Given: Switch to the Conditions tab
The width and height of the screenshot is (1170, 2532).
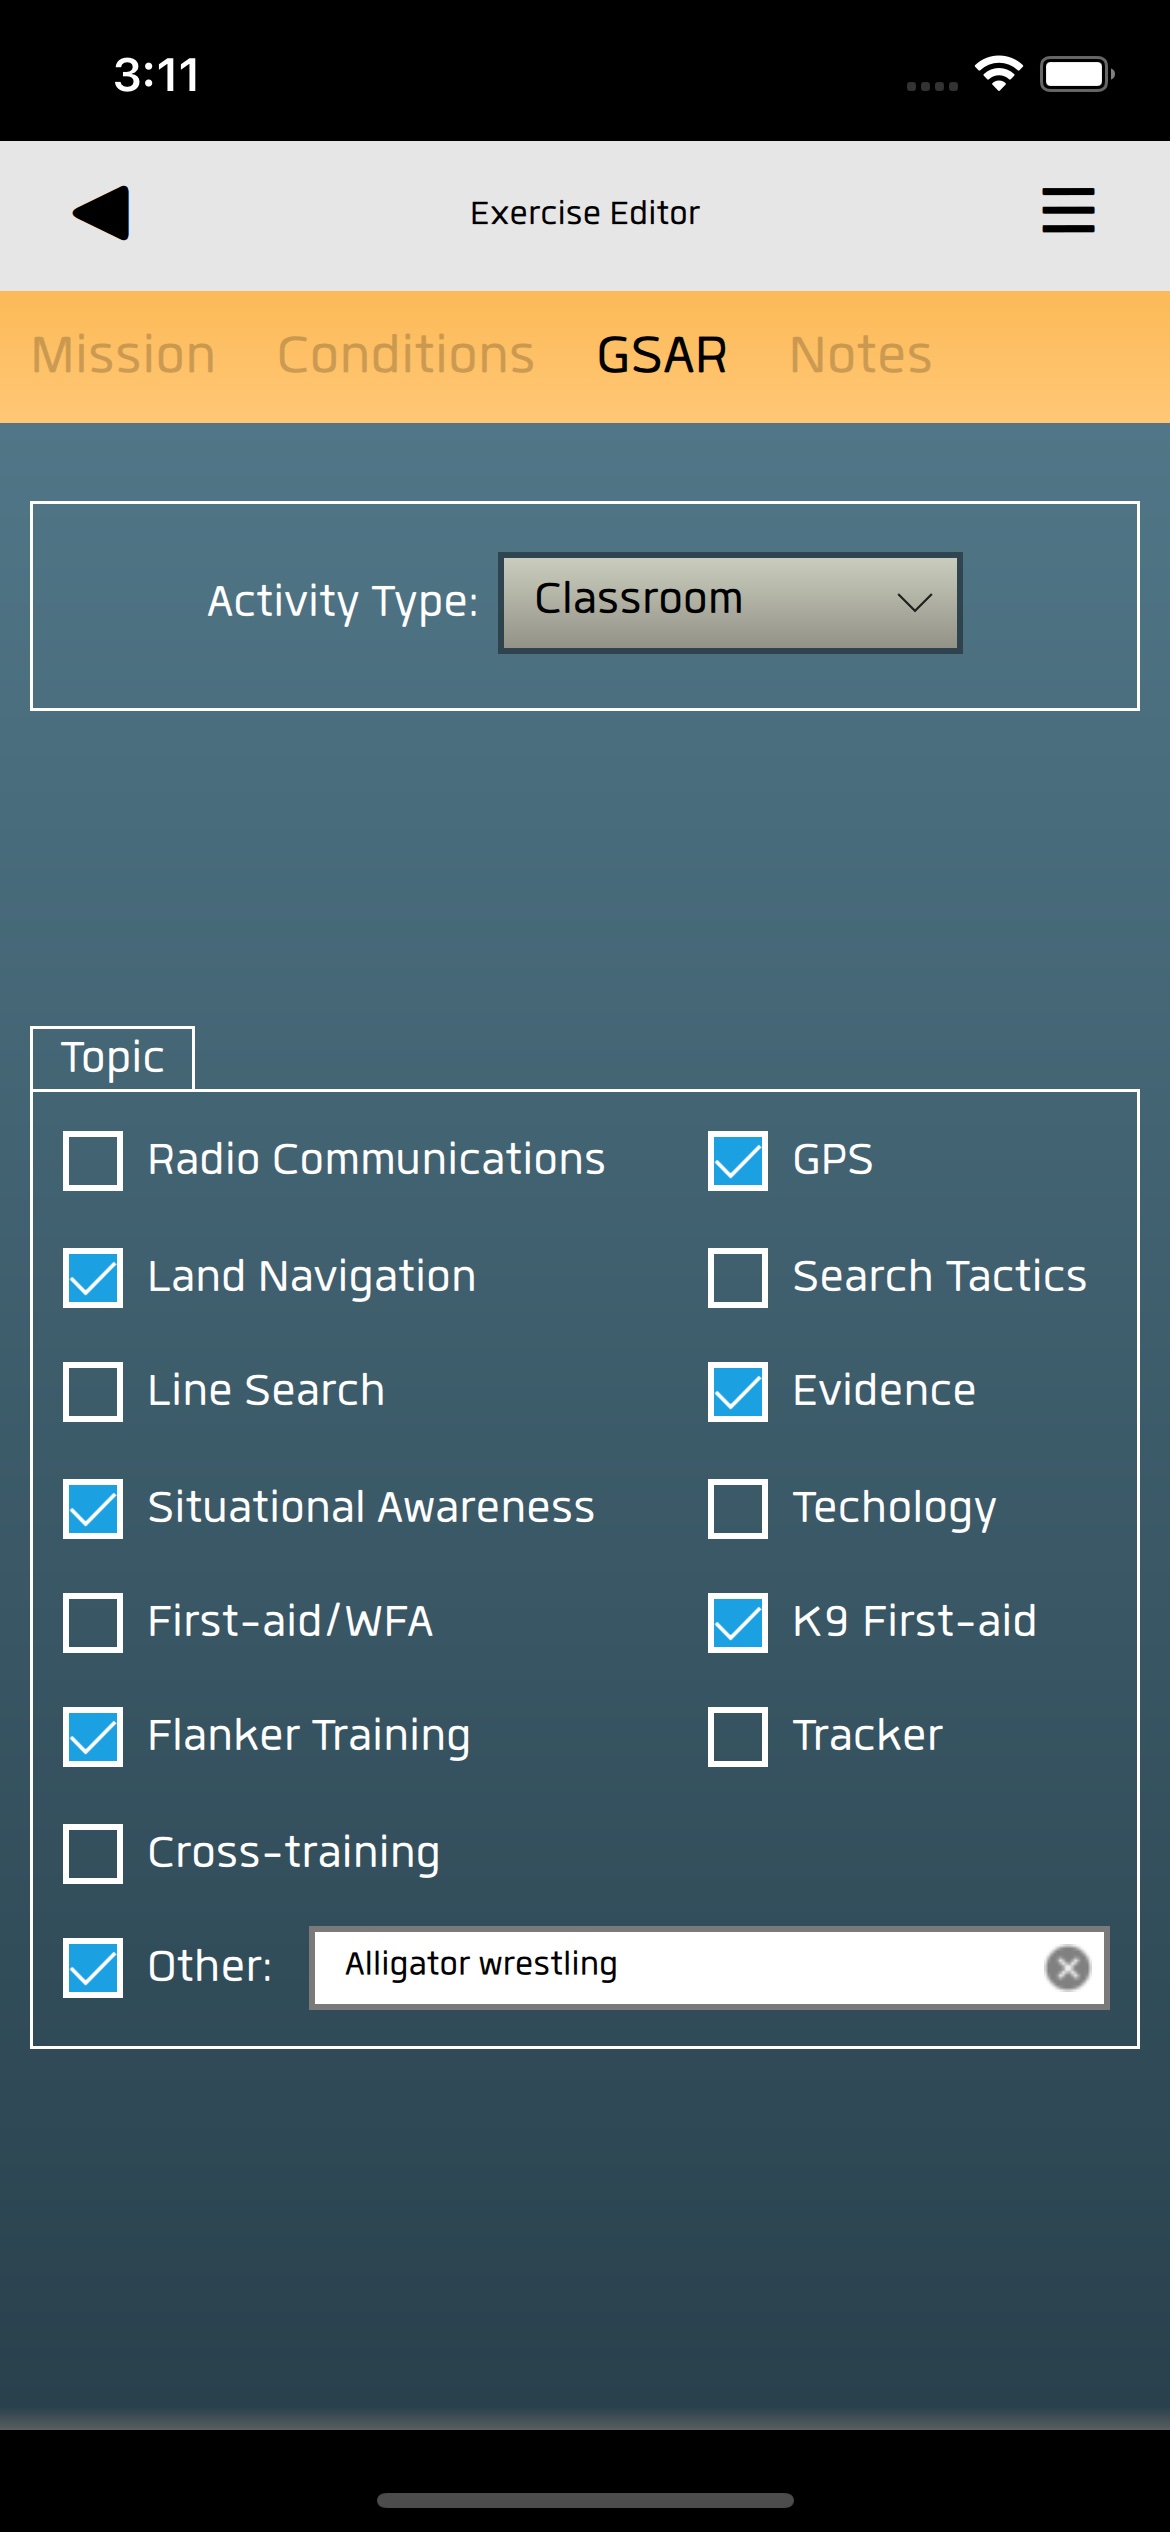Looking at the screenshot, I should [406, 355].
